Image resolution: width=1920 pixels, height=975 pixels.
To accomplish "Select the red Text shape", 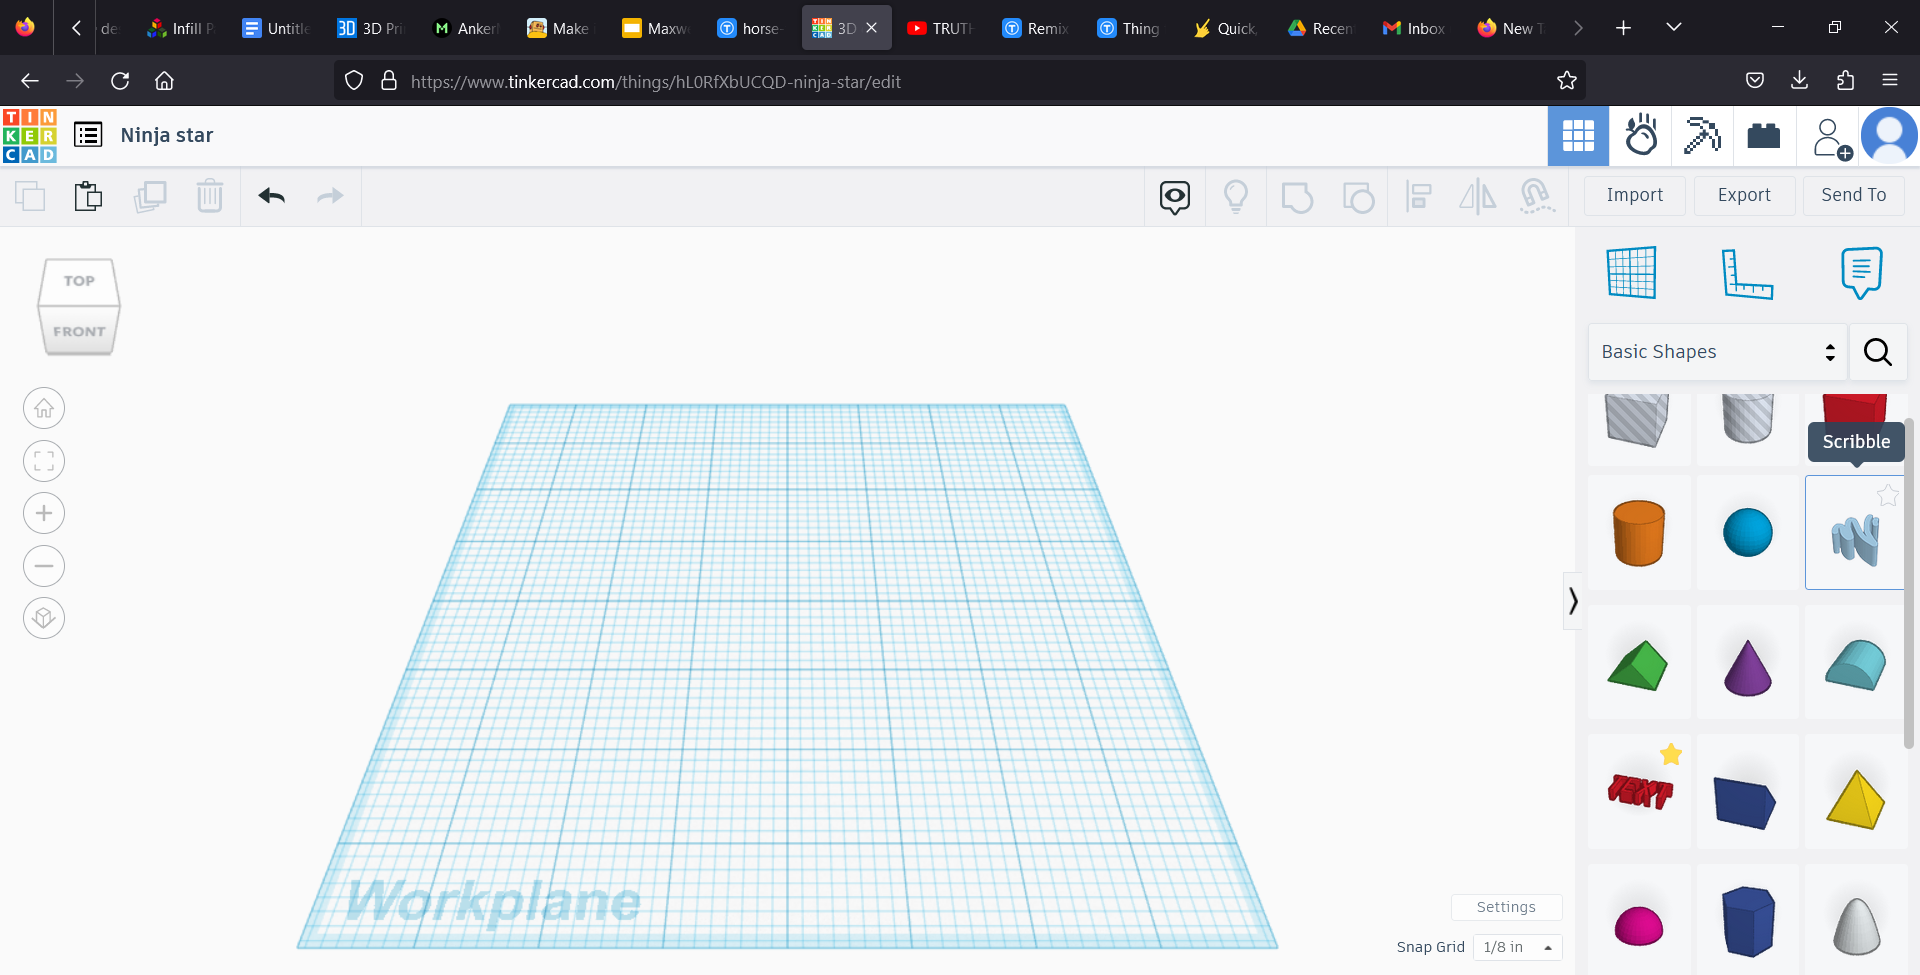I will [x=1639, y=794].
